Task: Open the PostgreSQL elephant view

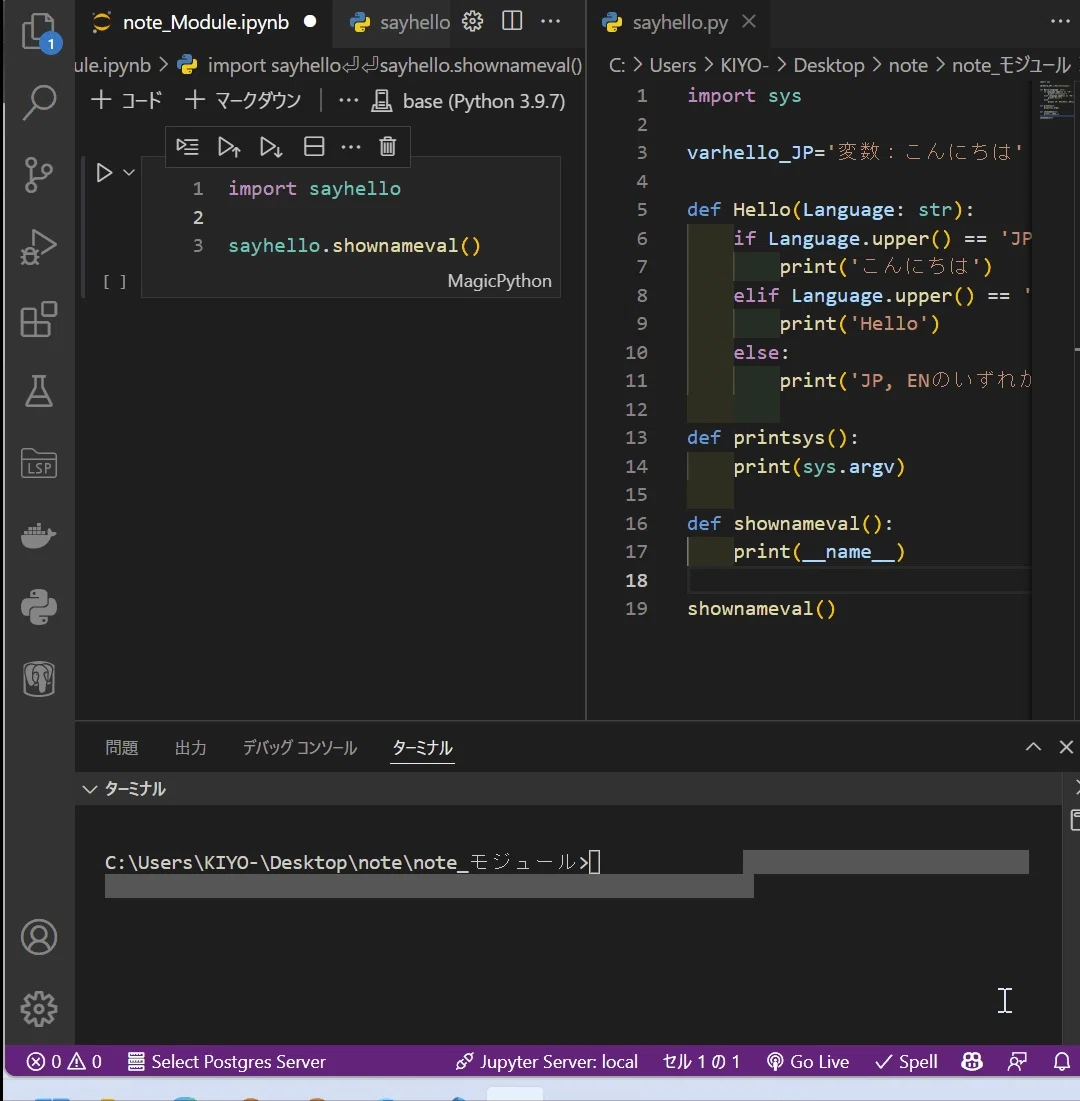Action: click(39, 679)
